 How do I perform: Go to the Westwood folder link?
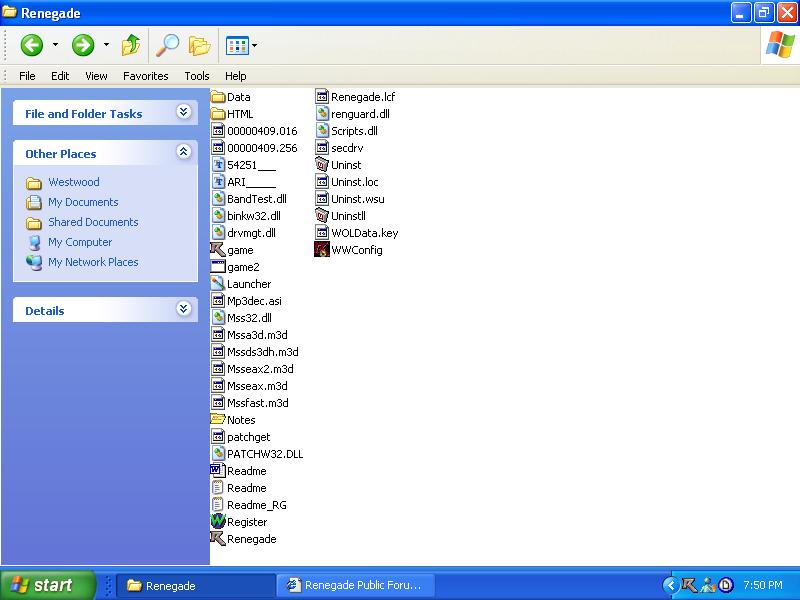pyautogui.click(x=74, y=182)
